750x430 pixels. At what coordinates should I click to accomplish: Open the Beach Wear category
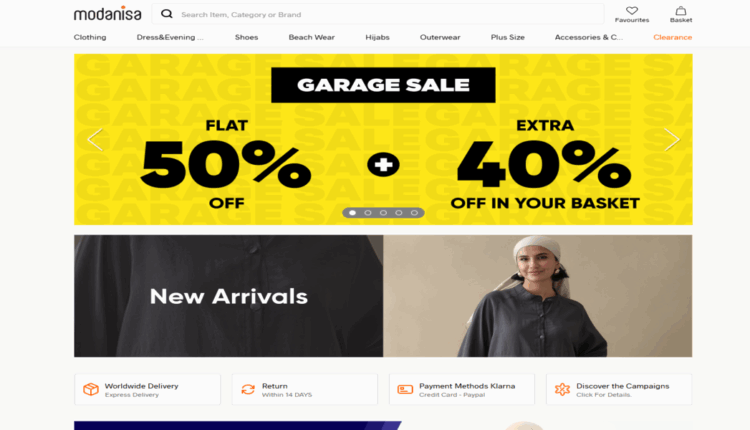coord(311,37)
